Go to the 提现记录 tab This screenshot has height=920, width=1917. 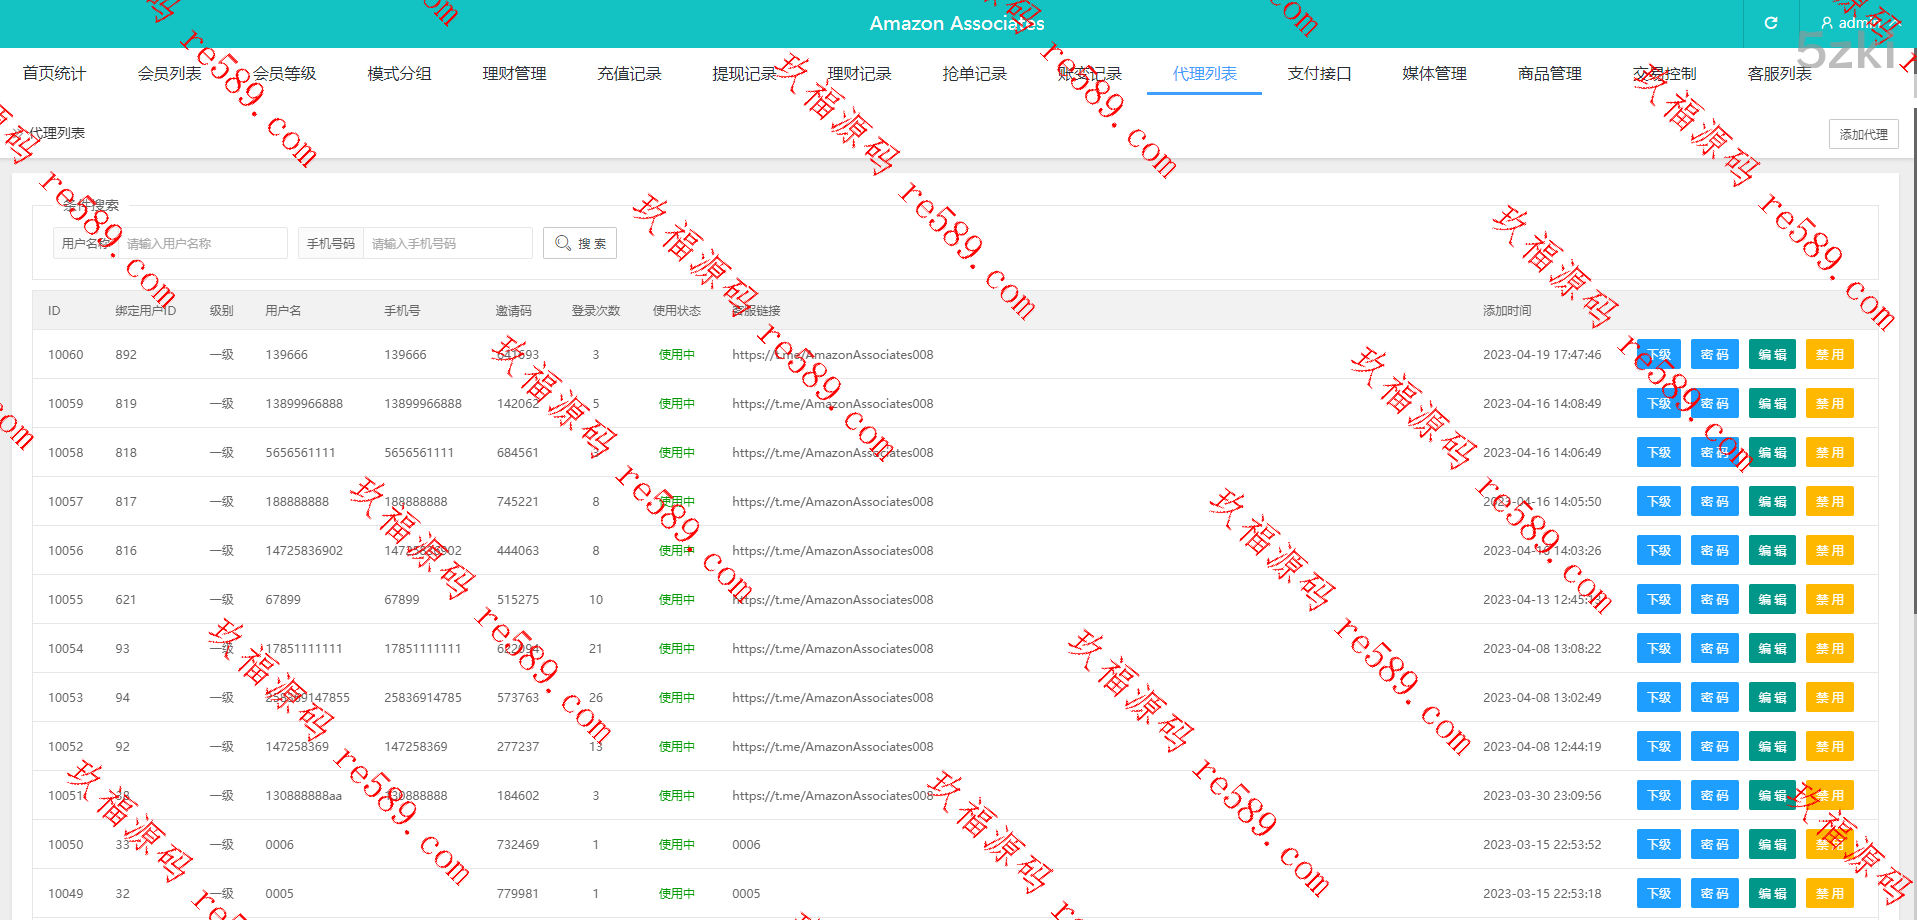point(744,74)
